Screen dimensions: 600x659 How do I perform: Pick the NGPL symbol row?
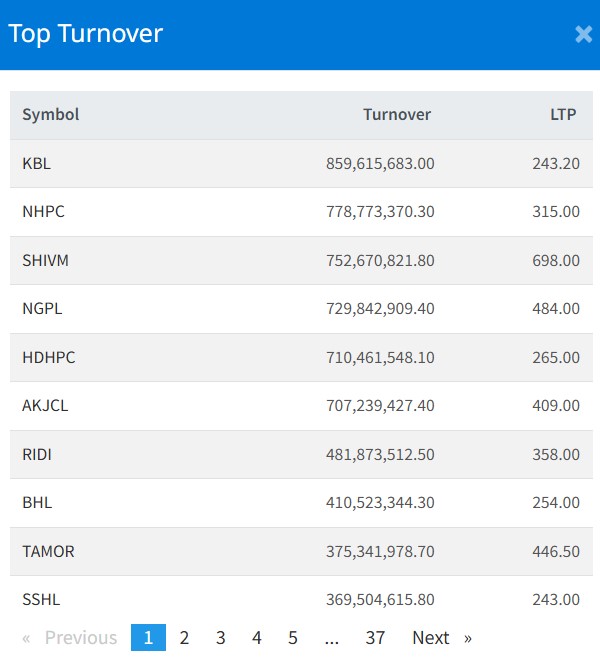[42, 309]
